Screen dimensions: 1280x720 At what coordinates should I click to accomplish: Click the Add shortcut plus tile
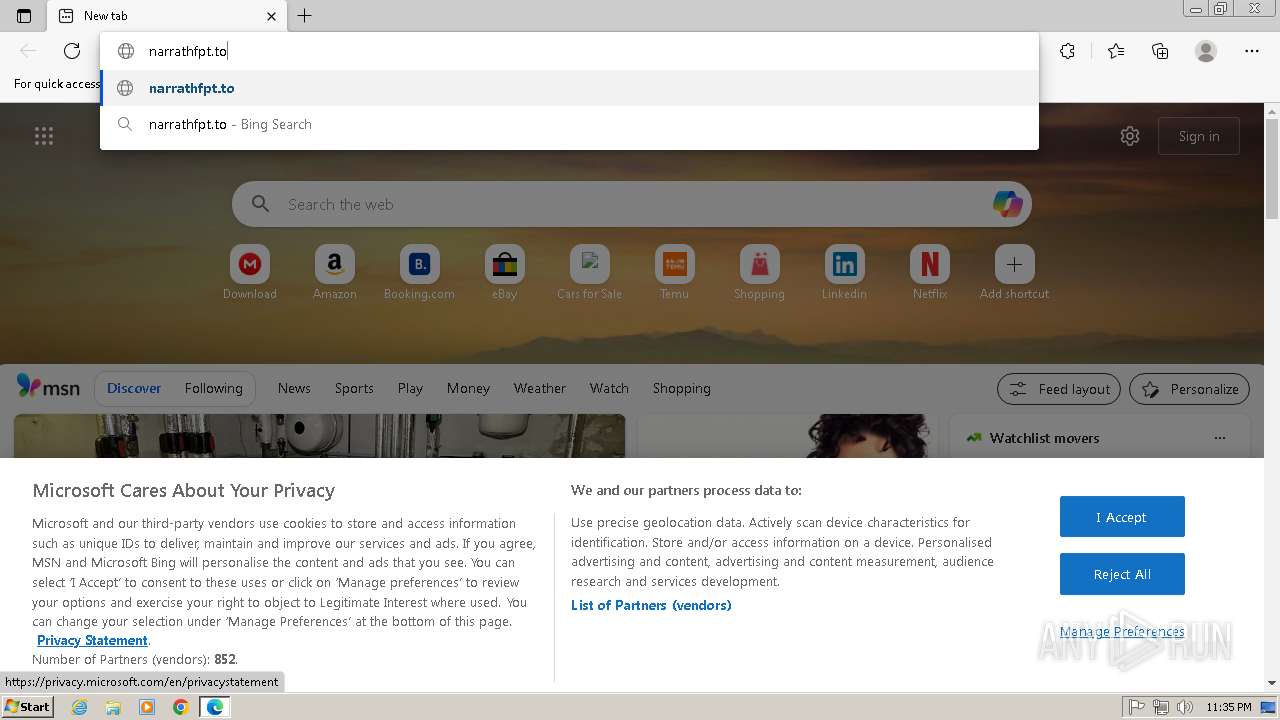coord(1014,273)
